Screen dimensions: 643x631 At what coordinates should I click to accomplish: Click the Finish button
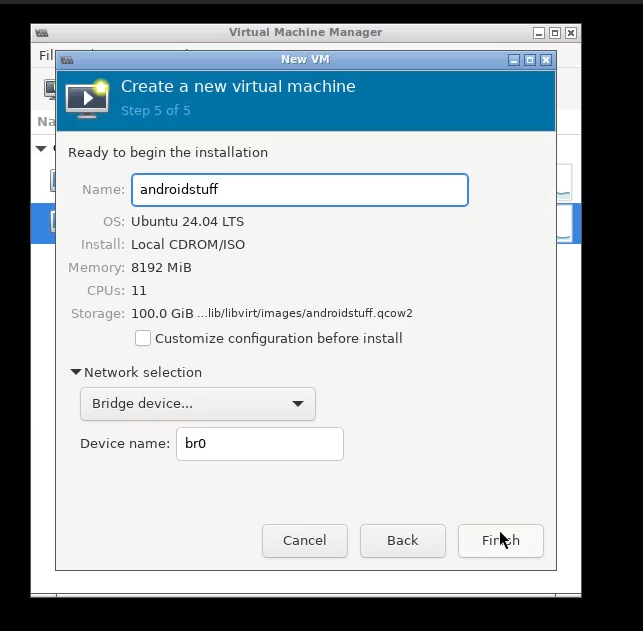(501, 540)
